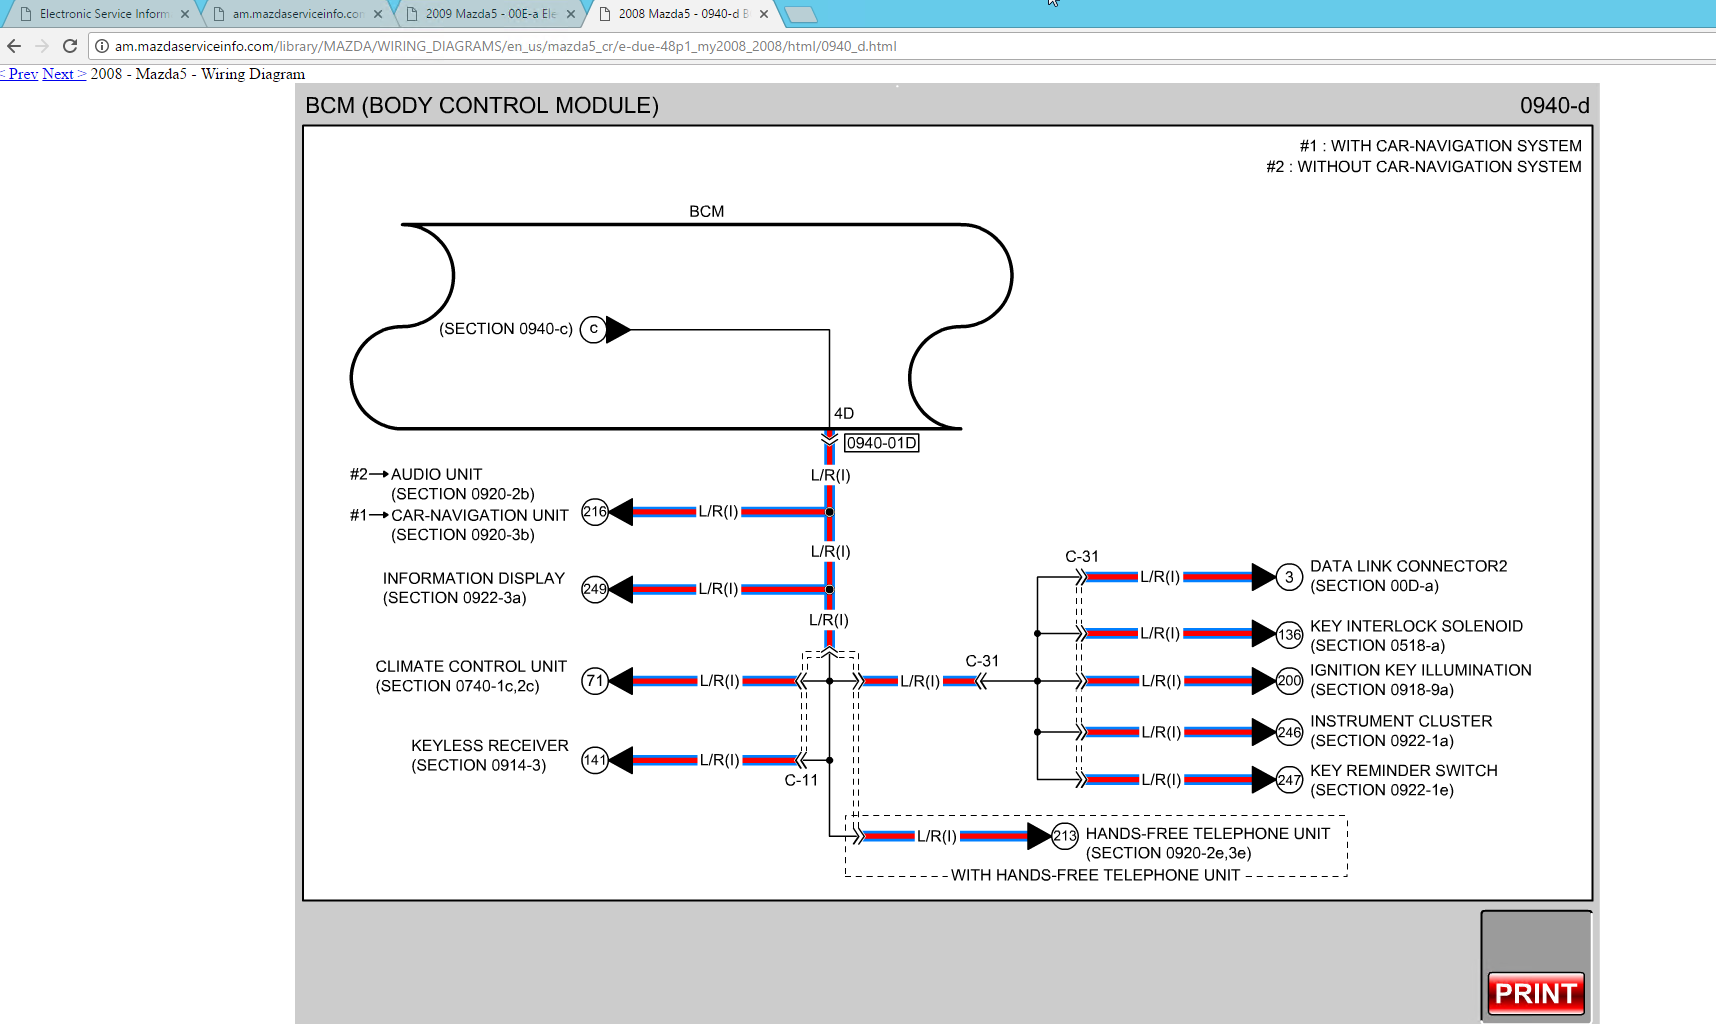Image resolution: width=1716 pixels, height=1024 pixels.
Task: Click circled C section reference marker
Action: (x=593, y=329)
